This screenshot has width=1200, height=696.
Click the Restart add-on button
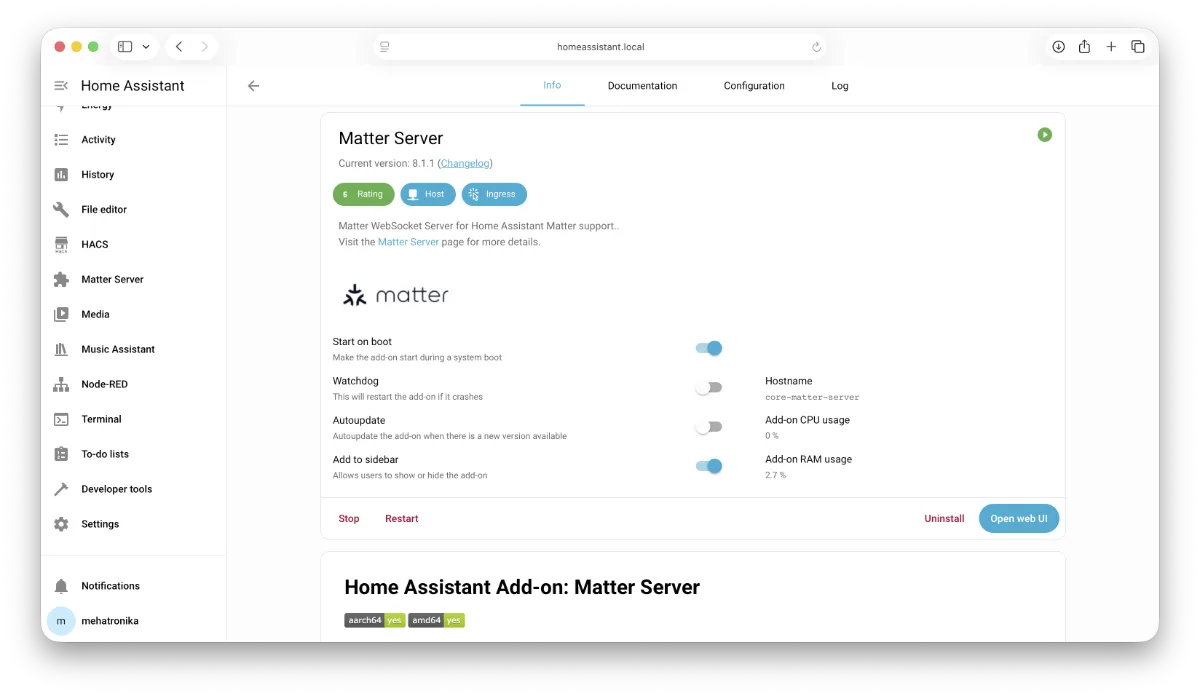(401, 519)
